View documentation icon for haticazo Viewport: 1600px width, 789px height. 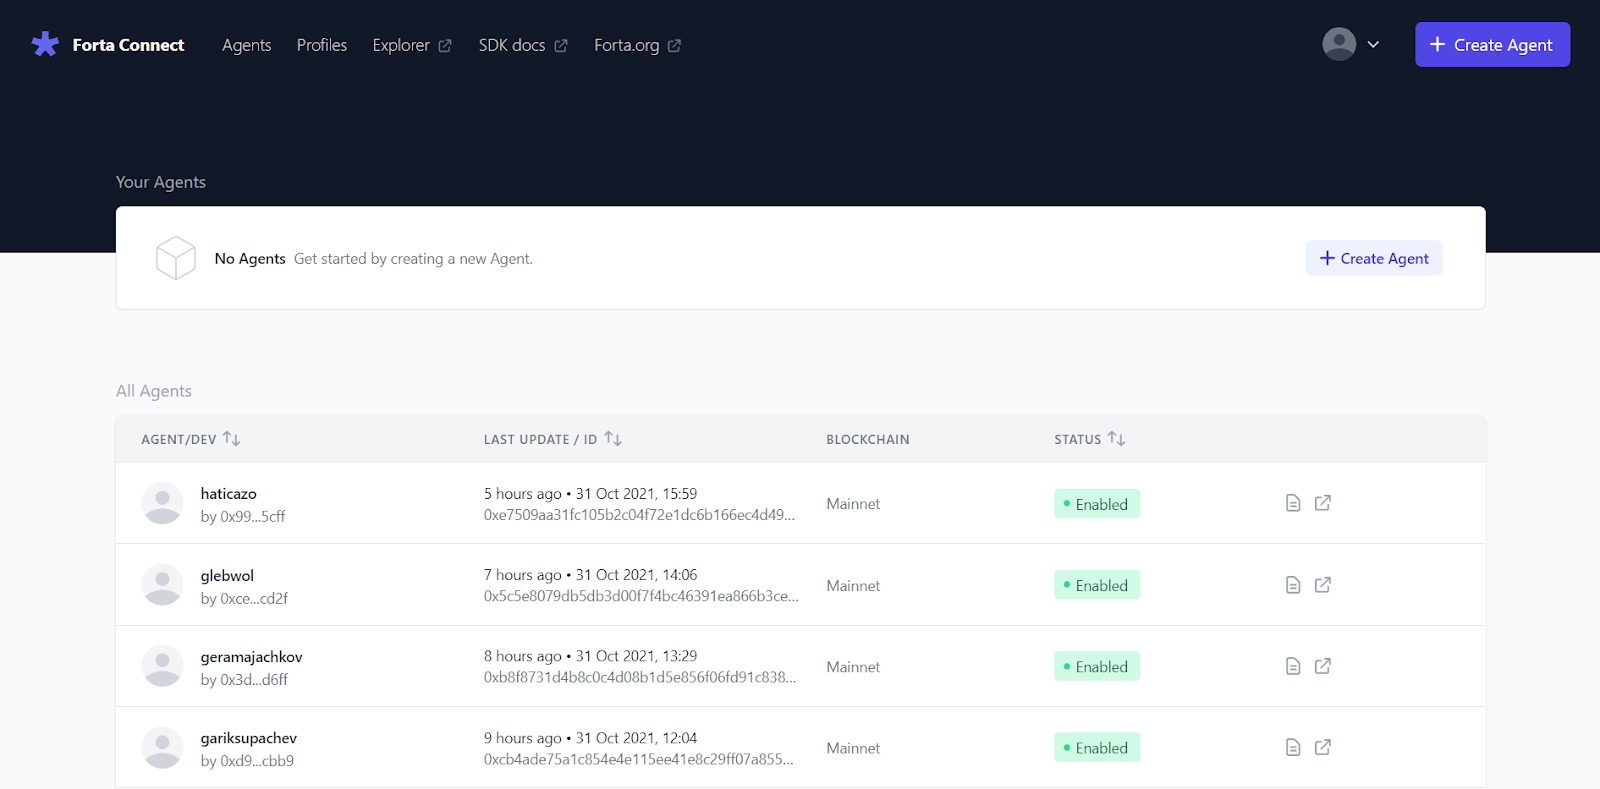(1293, 503)
